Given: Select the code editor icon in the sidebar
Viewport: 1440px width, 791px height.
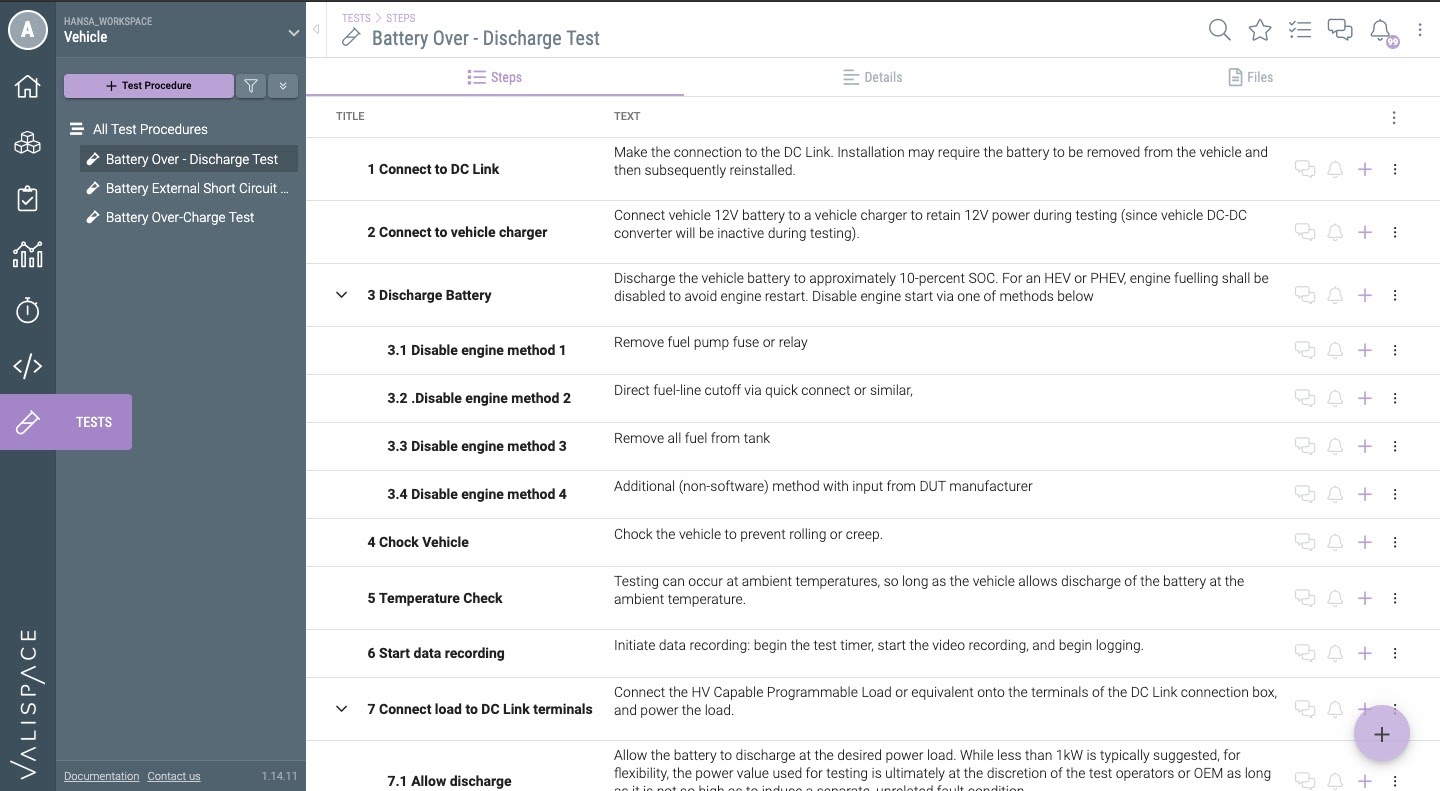Looking at the screenshot, I should point(27,366).
